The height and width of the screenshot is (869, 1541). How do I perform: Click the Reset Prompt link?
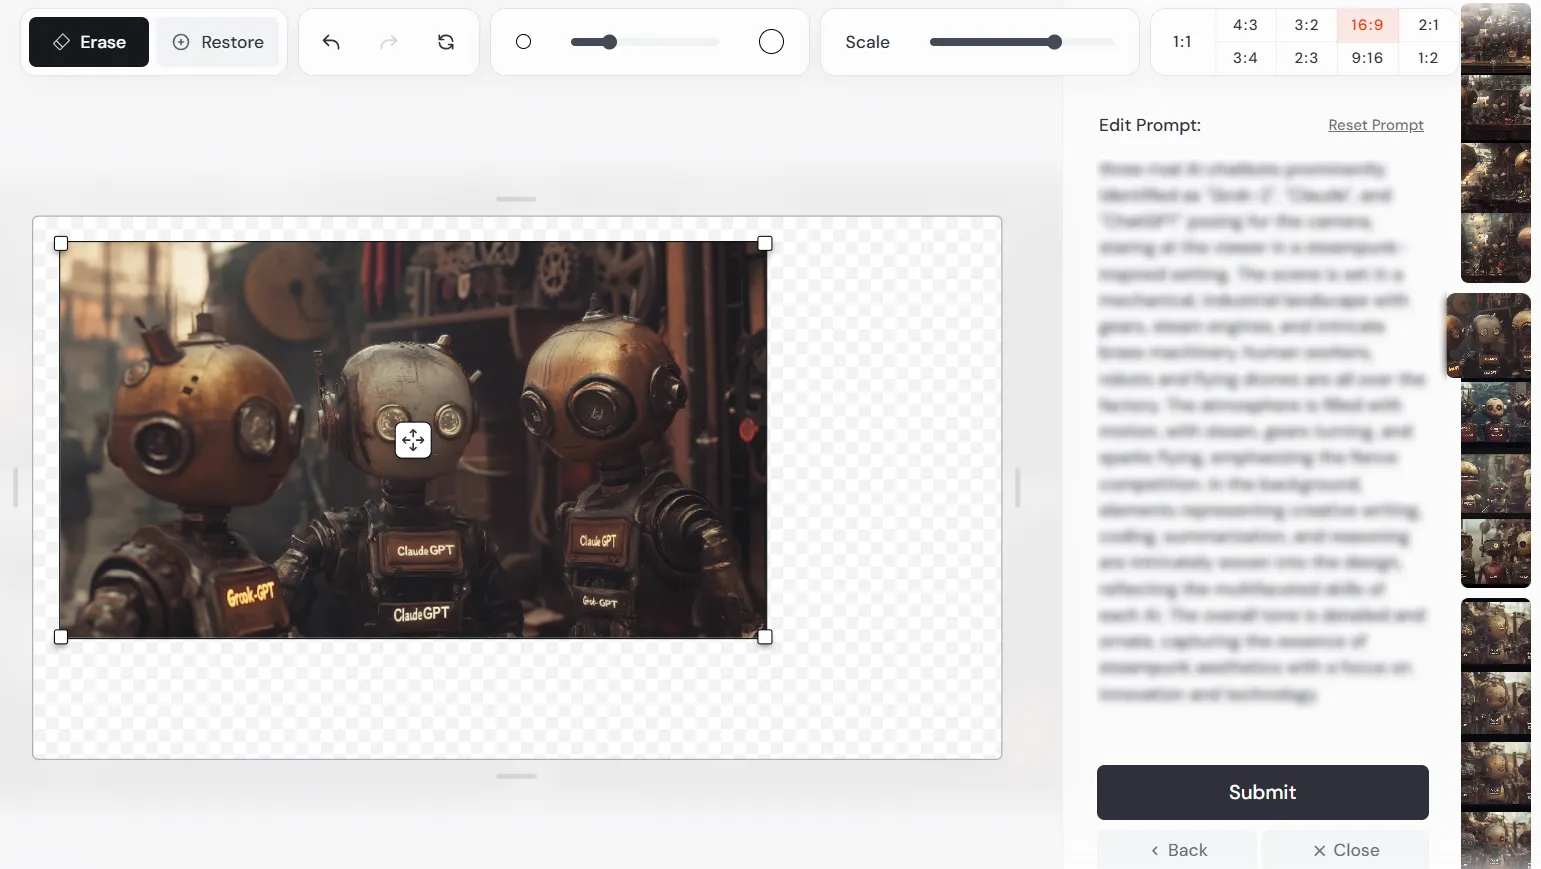[1375, 125]
